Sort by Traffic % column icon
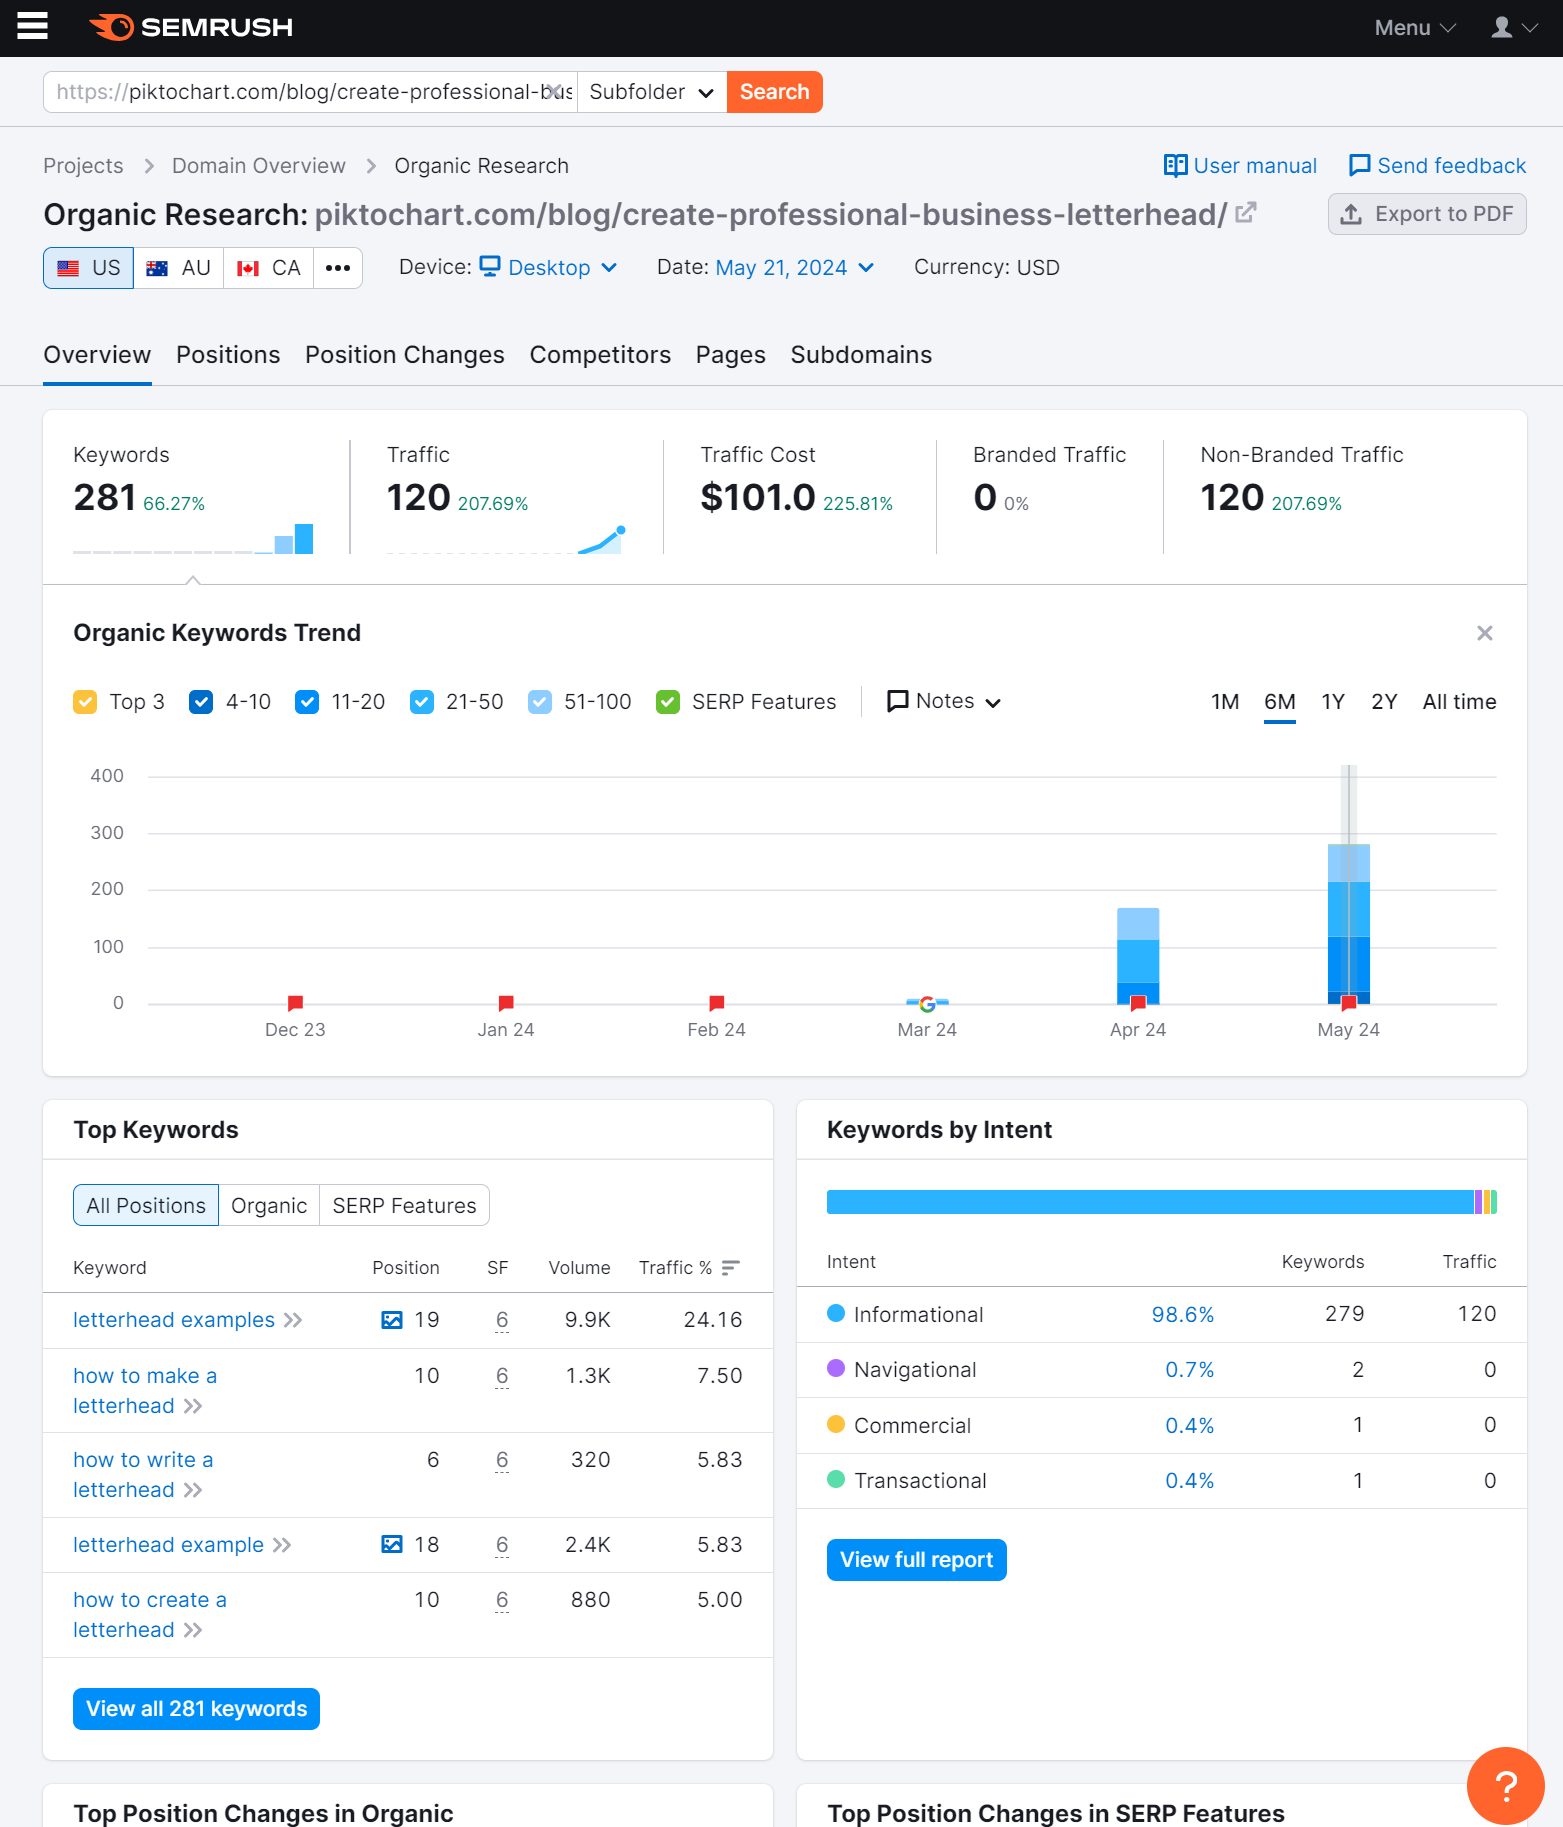The image size is (1563, 1827). tap(731, 1268)
